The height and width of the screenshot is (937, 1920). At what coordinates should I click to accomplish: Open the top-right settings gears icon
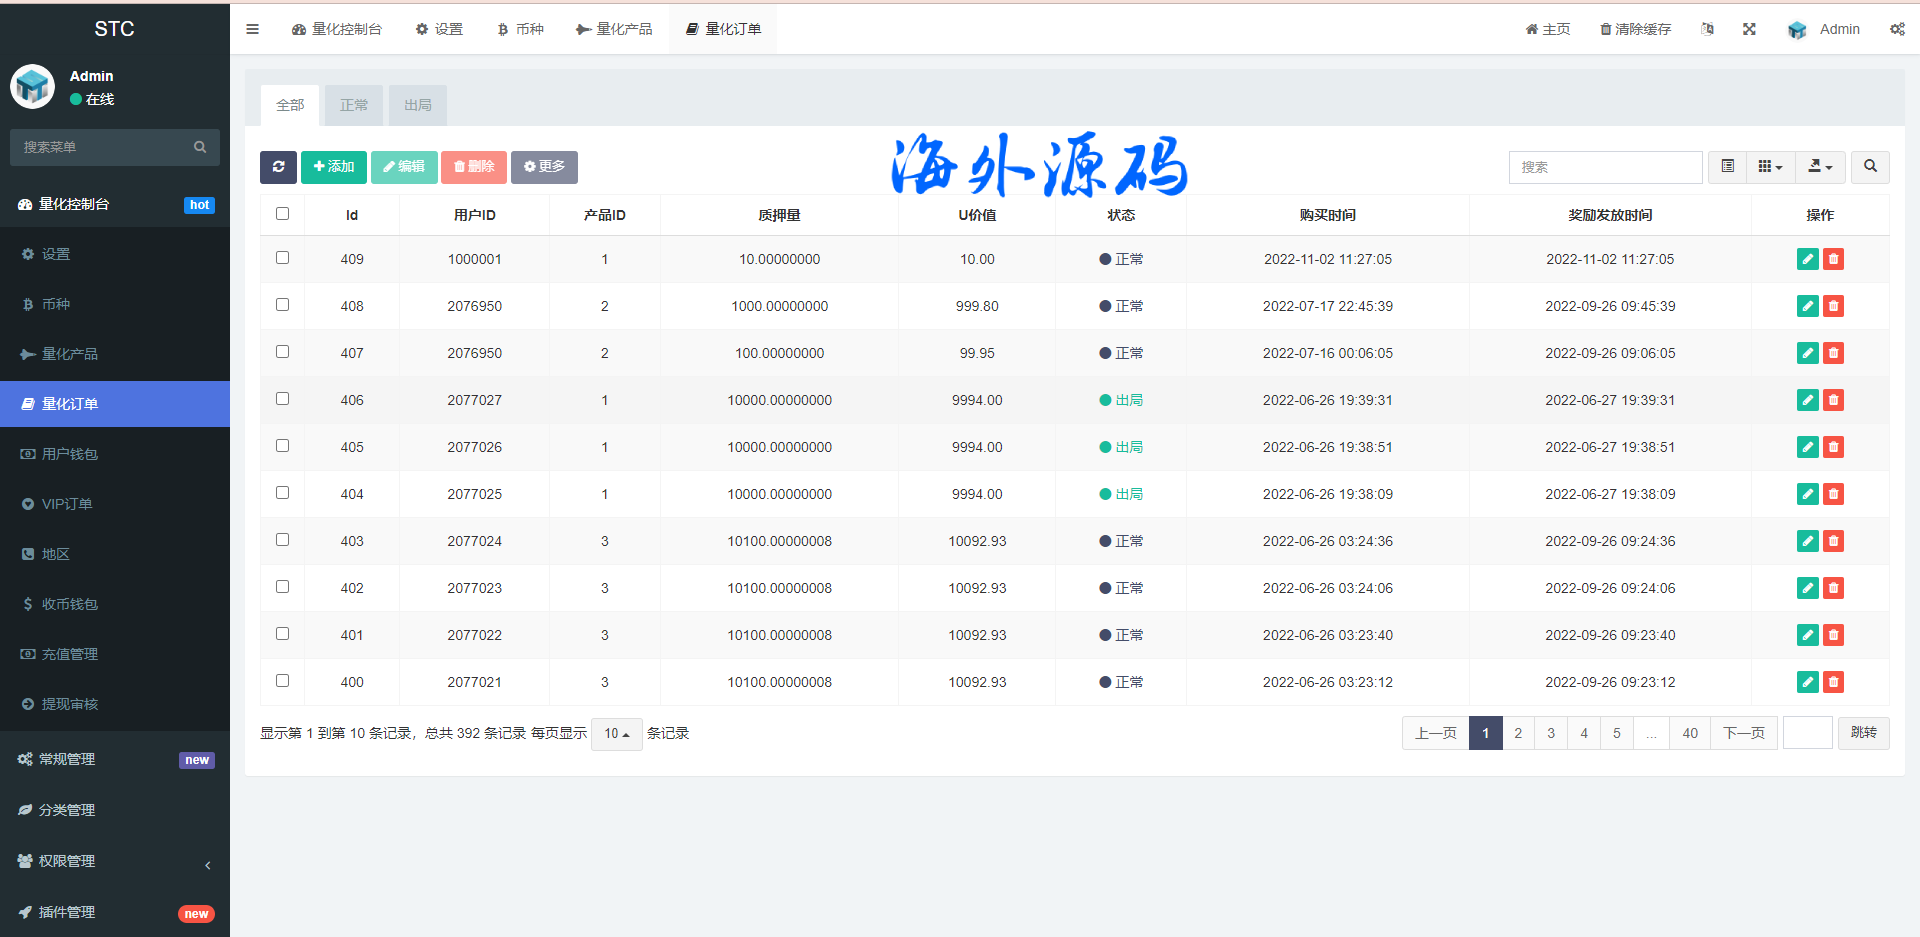click(x=1897, y=29)
